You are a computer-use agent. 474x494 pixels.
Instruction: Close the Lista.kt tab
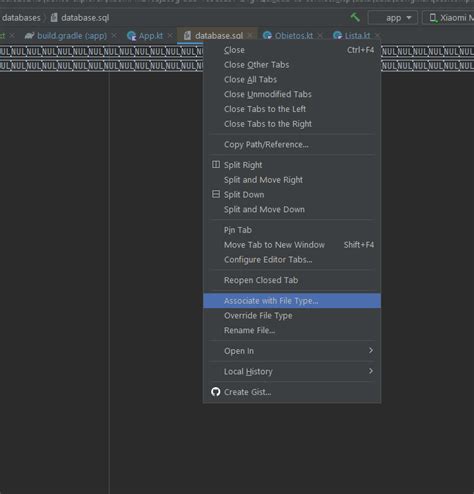[x=377, y=35]
